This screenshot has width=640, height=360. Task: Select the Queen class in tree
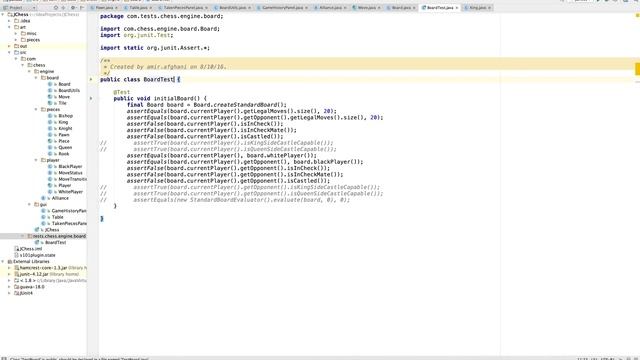click(x=65, y=147)
